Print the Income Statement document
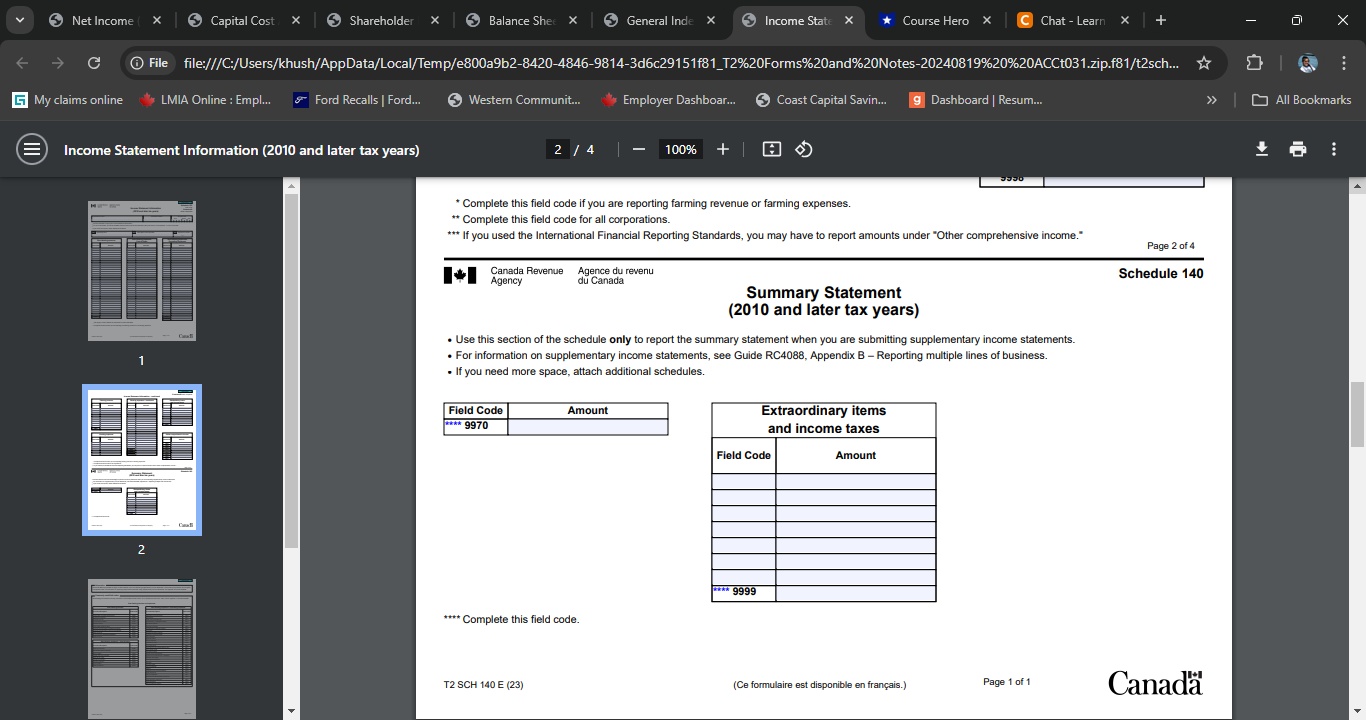 click(x=1298, y=147)
